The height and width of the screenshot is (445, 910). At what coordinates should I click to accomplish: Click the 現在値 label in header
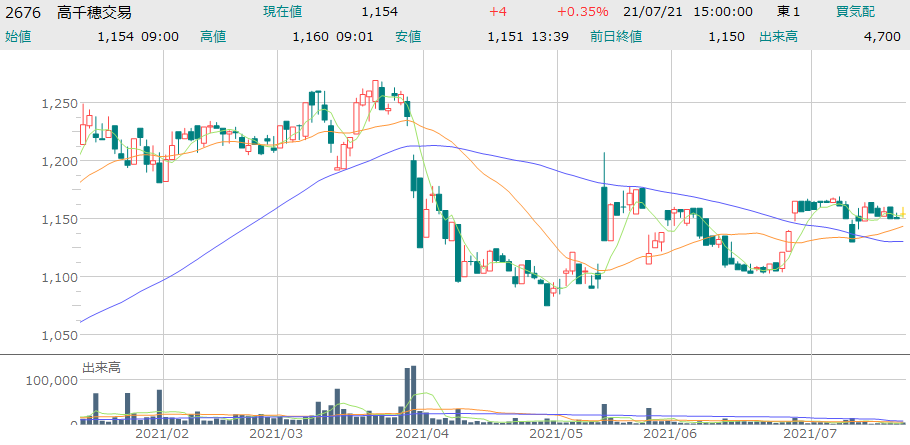(285, 12)
